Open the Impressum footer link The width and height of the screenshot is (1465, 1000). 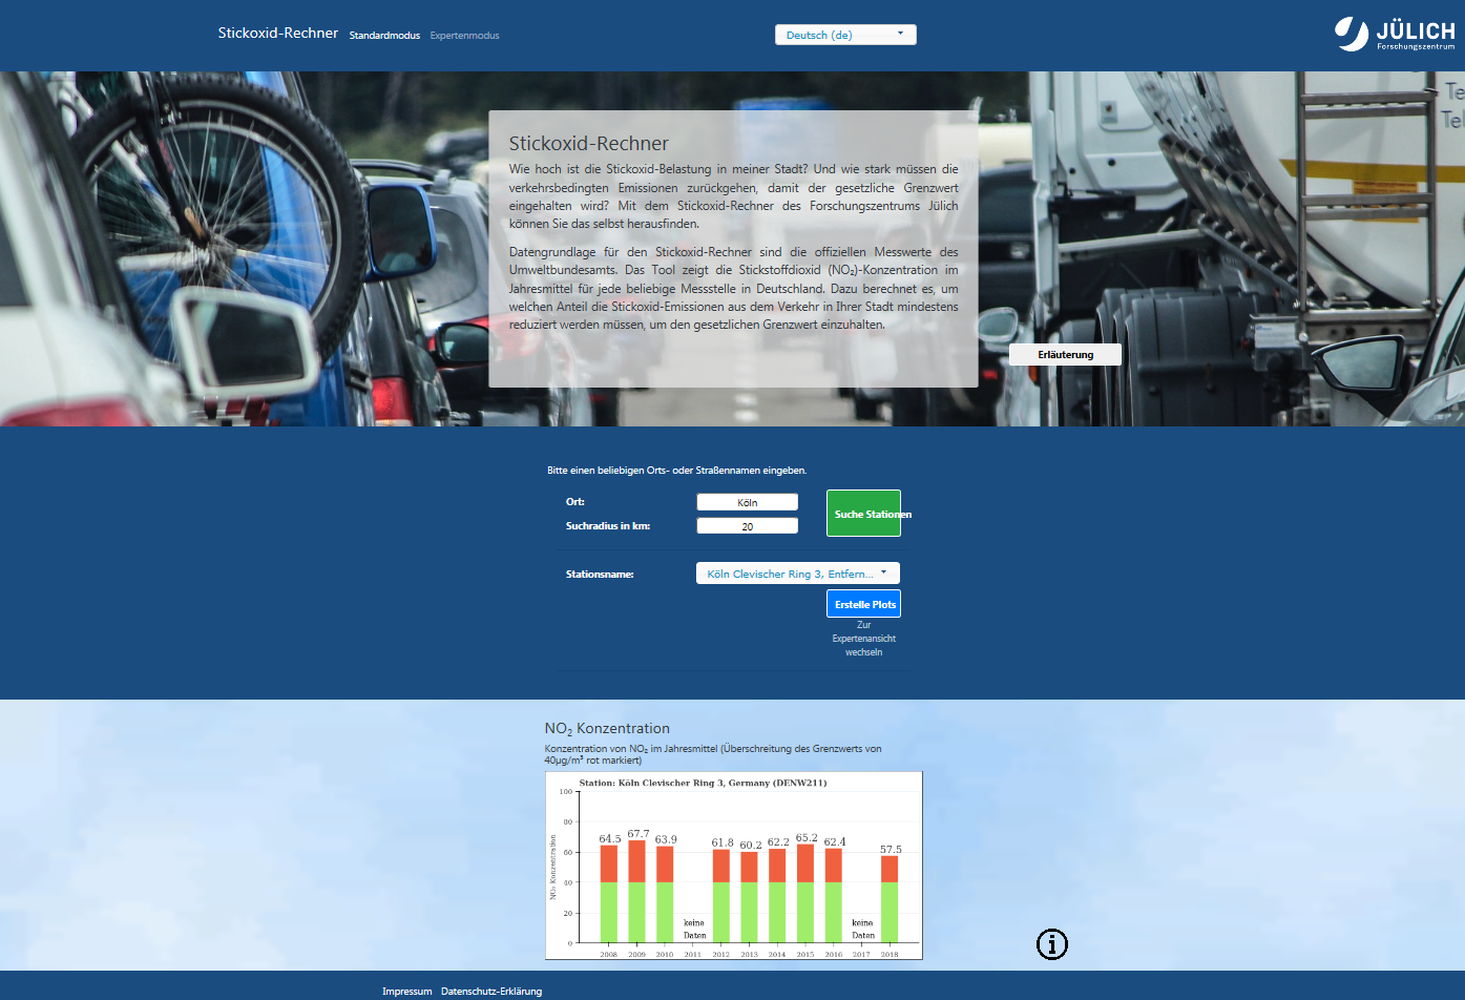pyautogui.click(x=407, y=991)
